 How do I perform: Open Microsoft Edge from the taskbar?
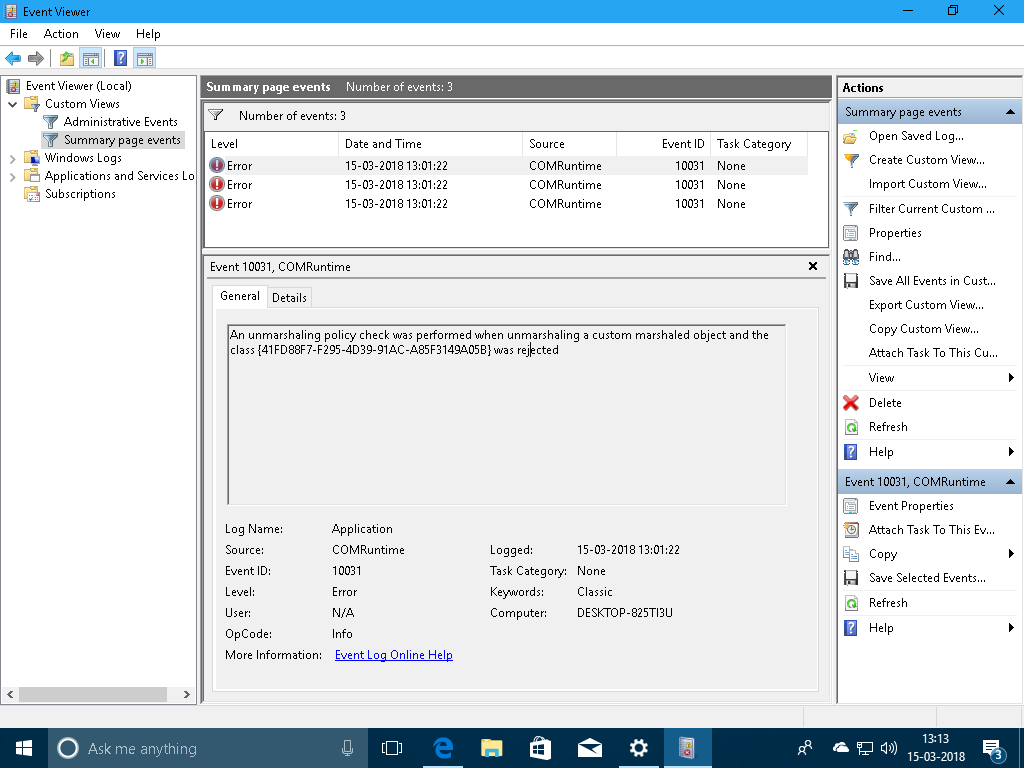point(443,748)
